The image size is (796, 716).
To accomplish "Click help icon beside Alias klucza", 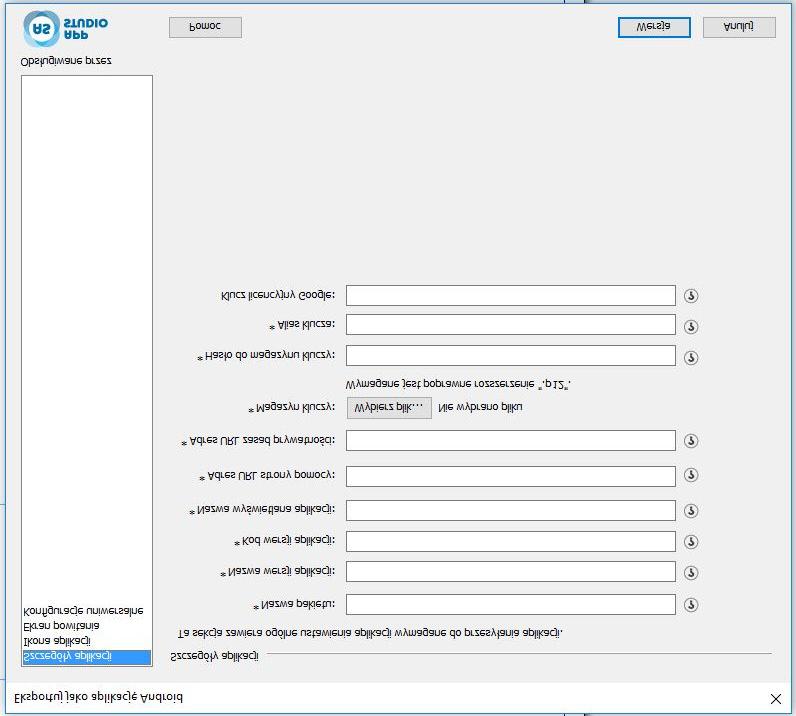I will [x=690, y=327].
